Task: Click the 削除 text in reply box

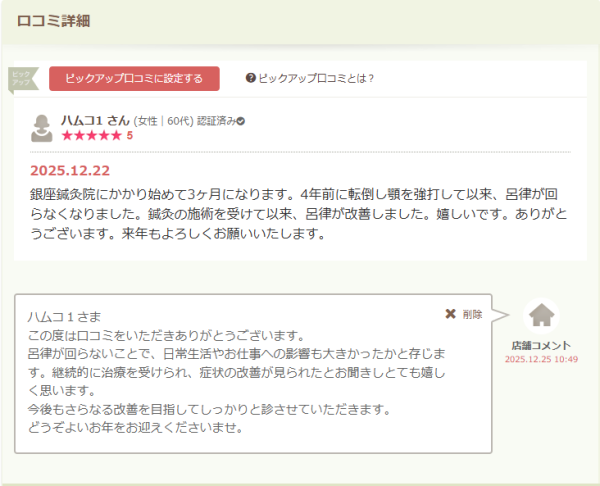Action: point(472,315)
